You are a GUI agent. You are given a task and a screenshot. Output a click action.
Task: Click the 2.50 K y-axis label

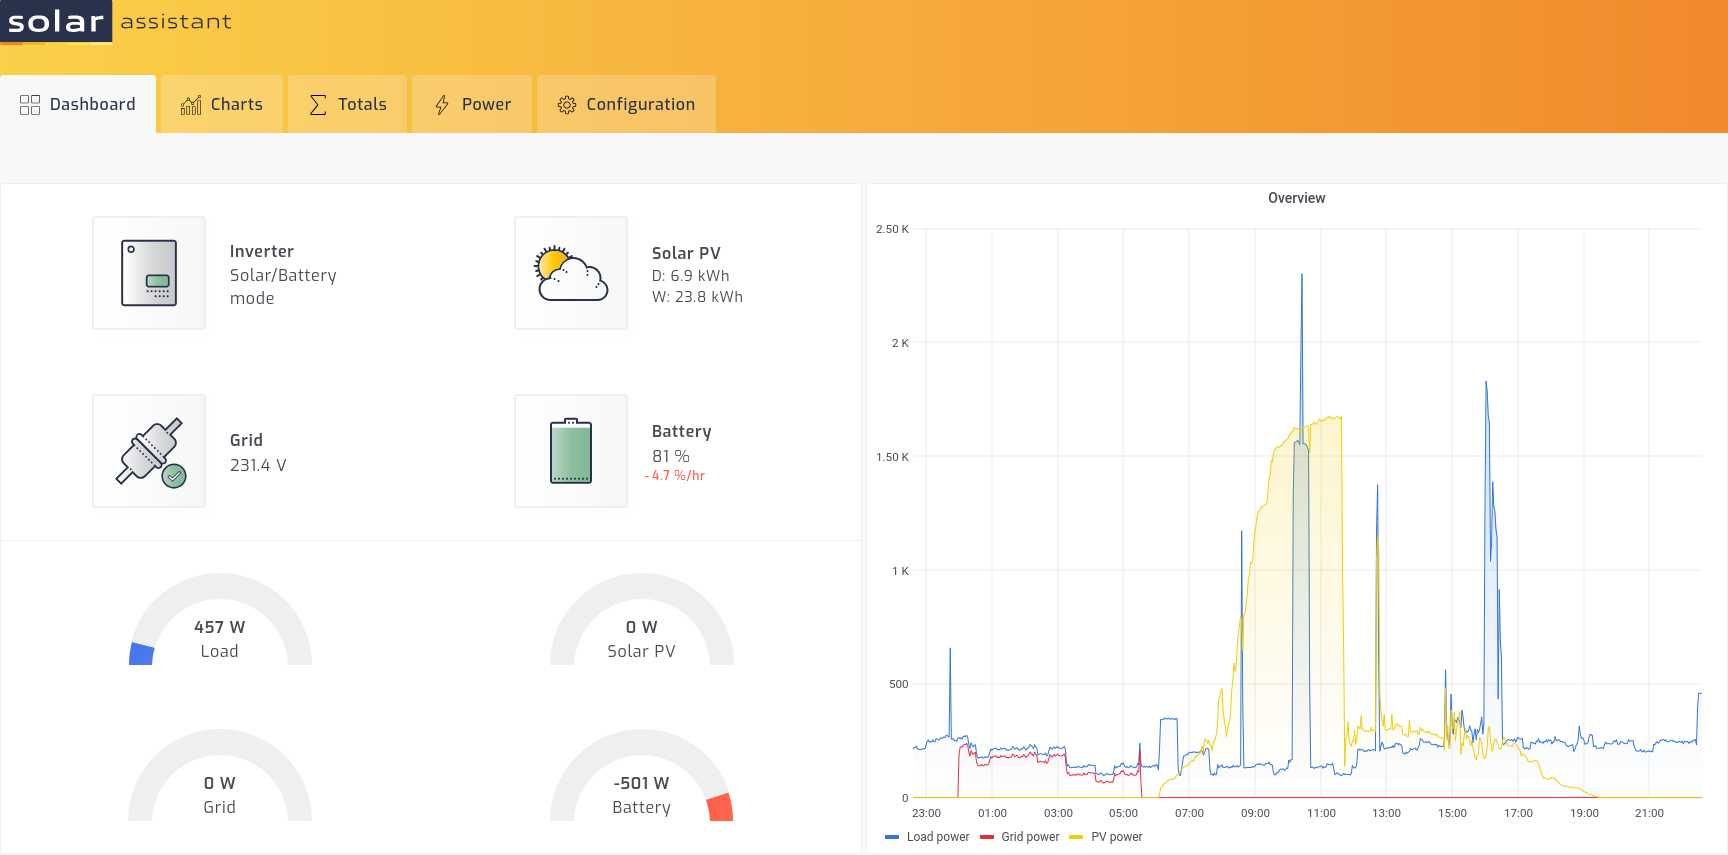point(892,229)
